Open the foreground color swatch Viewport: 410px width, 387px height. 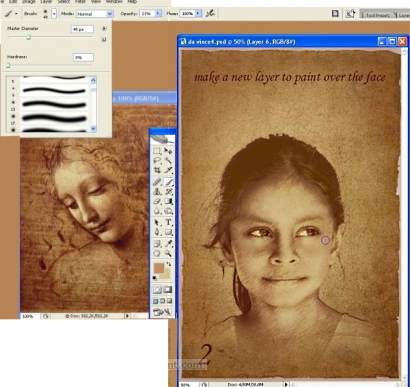click(159, 268)
